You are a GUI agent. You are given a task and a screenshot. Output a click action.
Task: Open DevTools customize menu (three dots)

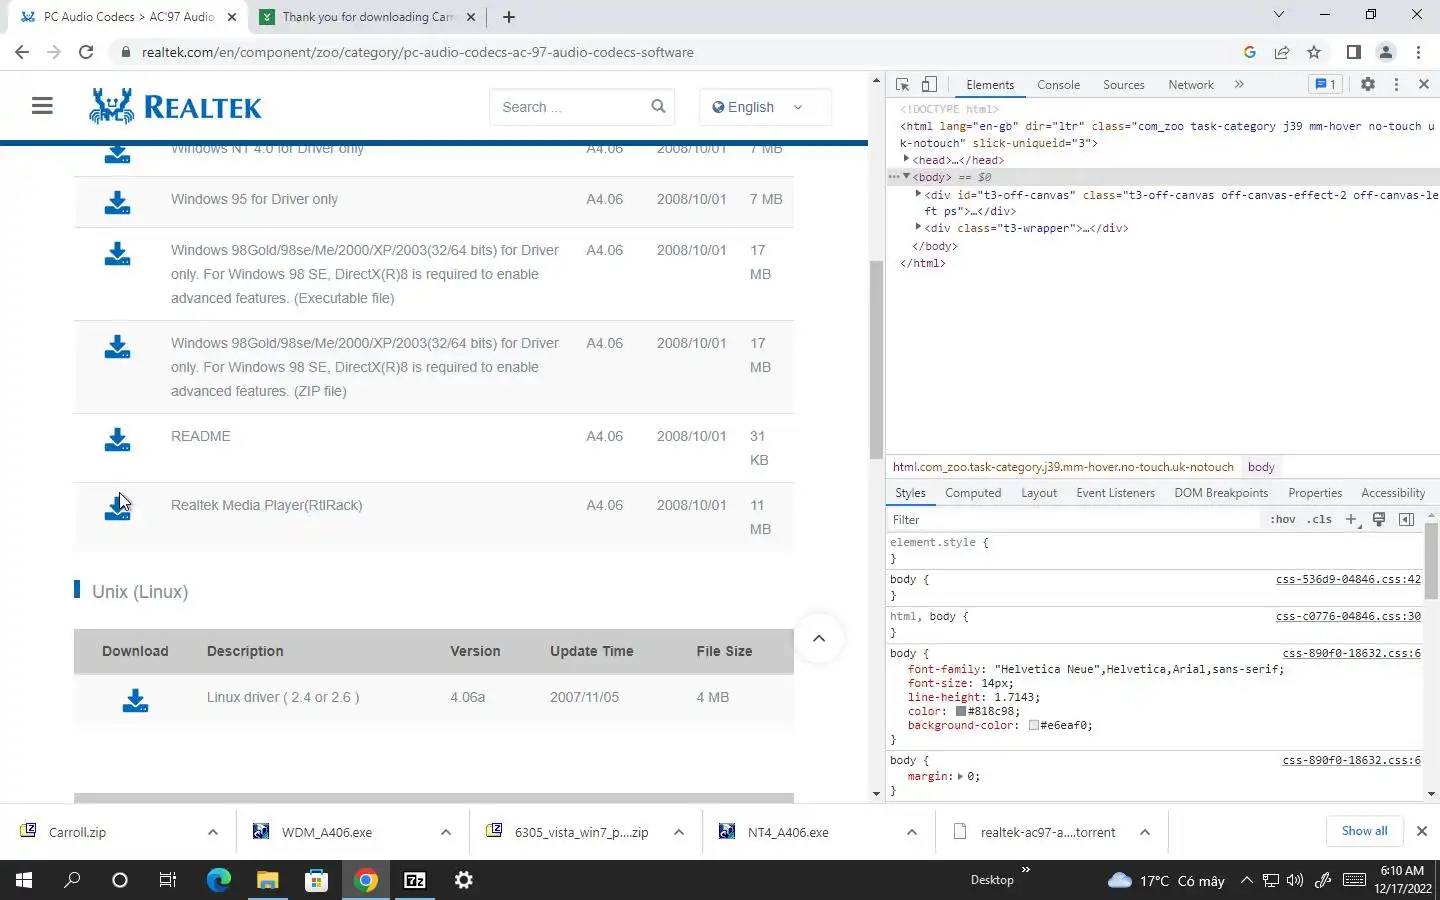pyautogui.click(x=1396, y=85)
